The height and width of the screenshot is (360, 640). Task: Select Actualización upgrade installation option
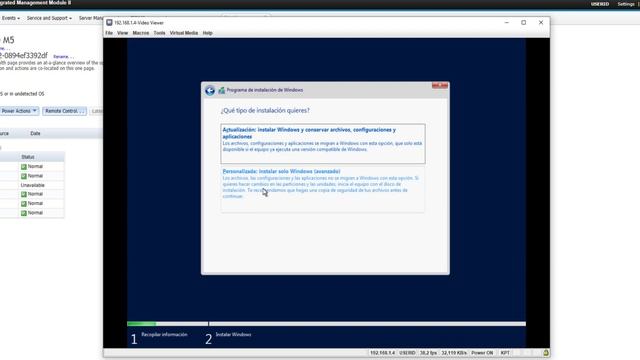coord(322,144)
